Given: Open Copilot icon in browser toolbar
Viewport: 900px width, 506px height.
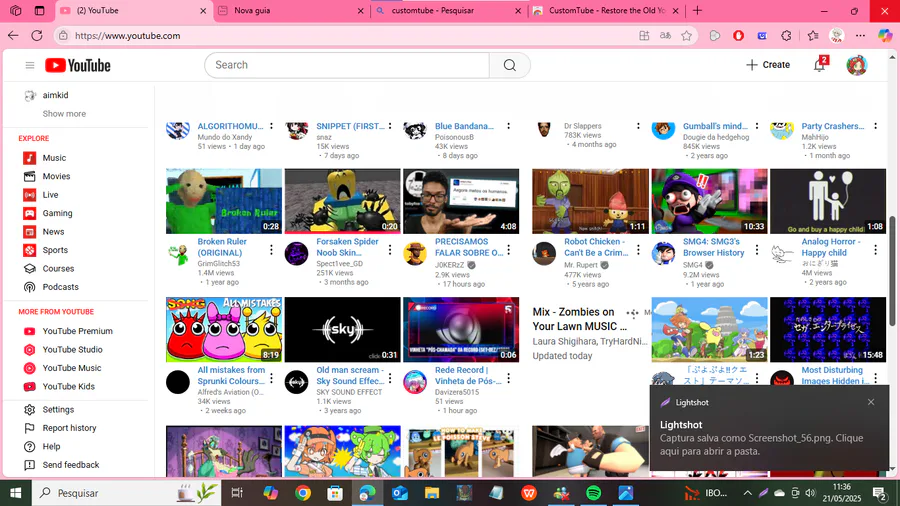Looking at the screenshot, I should click(x=885, y=36).
